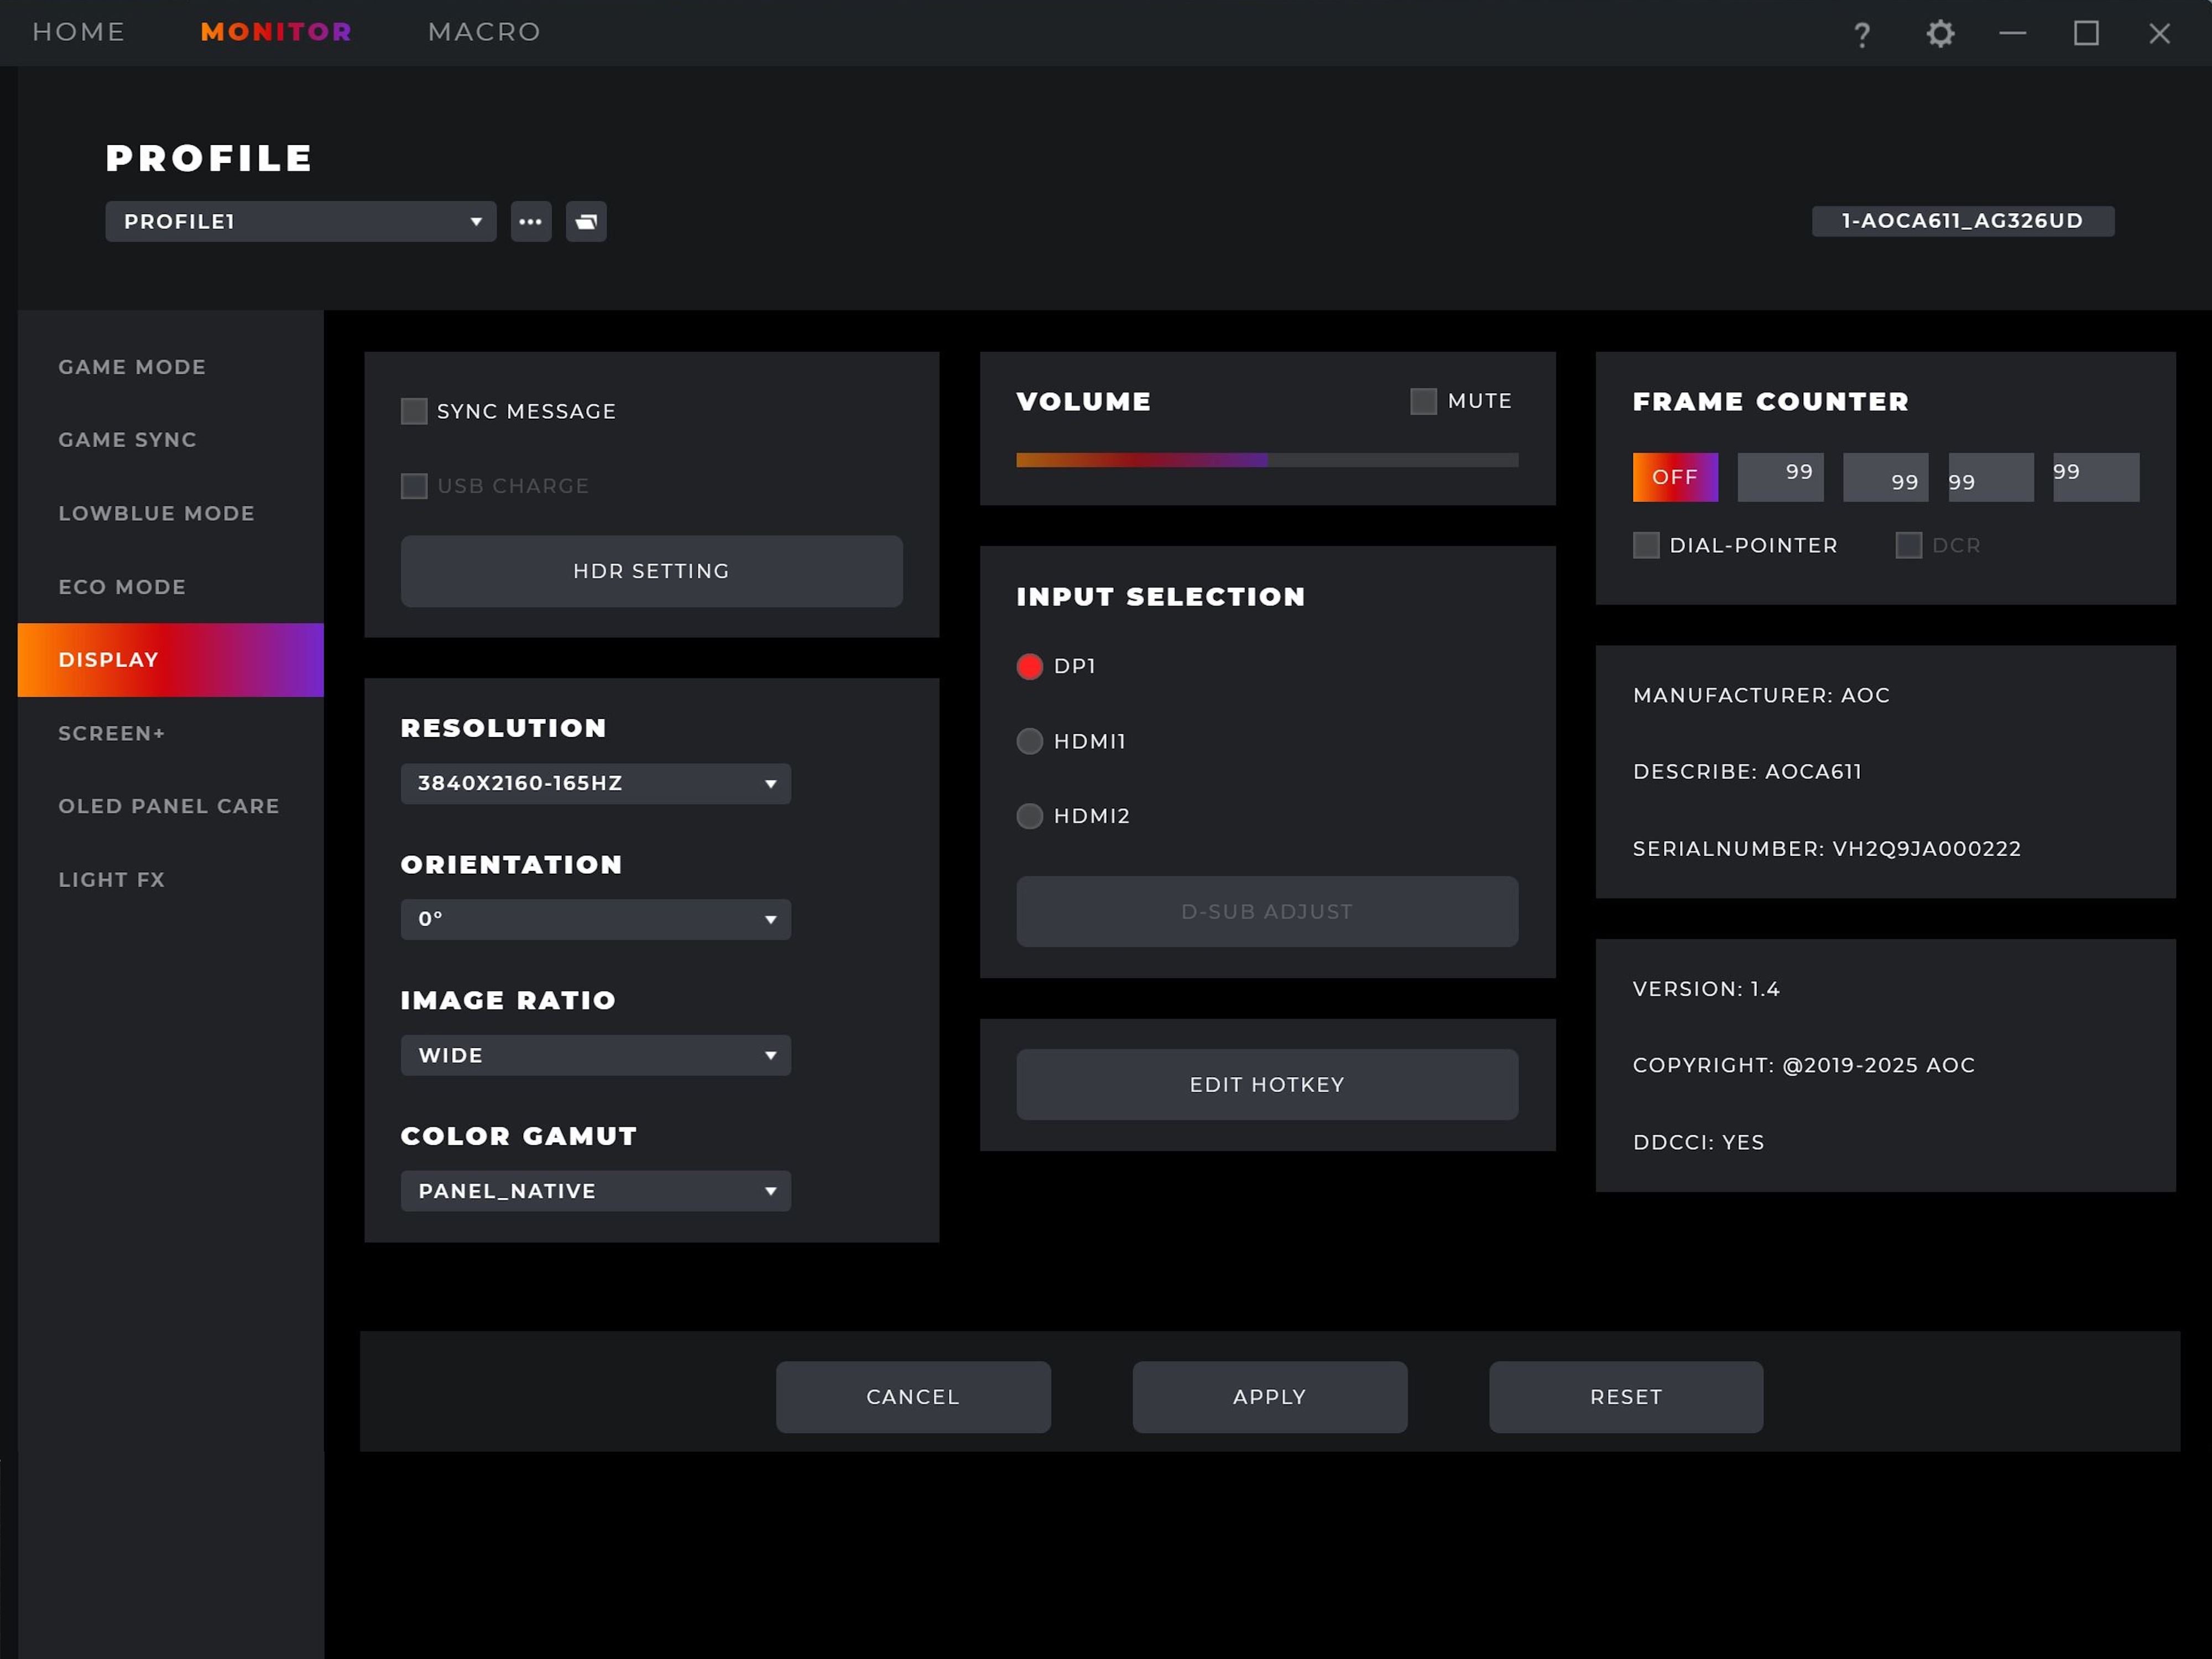Adjust the Volume slider bar

click(x=1266, y=460)
